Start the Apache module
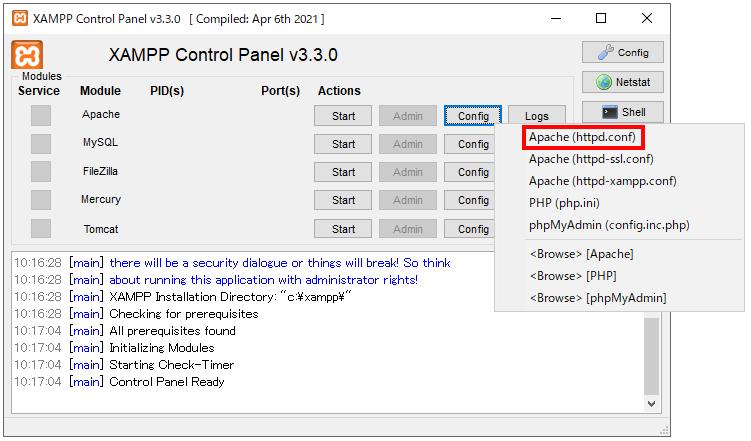The width and height of the screenshot is (751, 441). (x=343, y=116)
